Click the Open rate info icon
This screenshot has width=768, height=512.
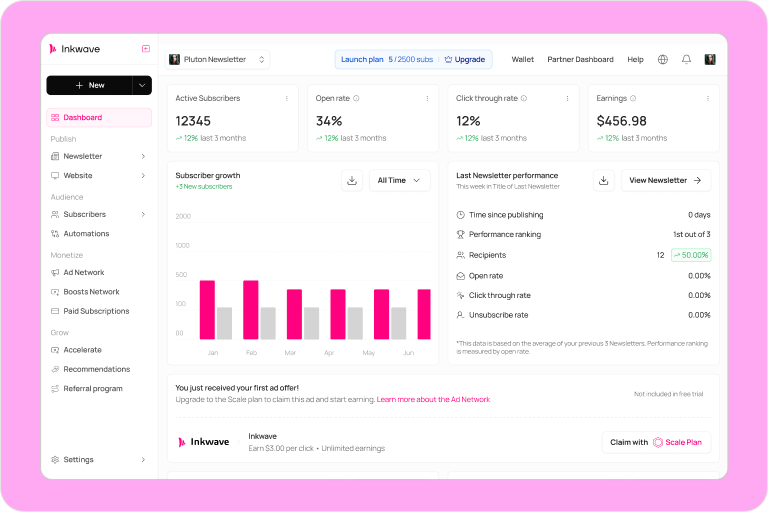[356, 98]
